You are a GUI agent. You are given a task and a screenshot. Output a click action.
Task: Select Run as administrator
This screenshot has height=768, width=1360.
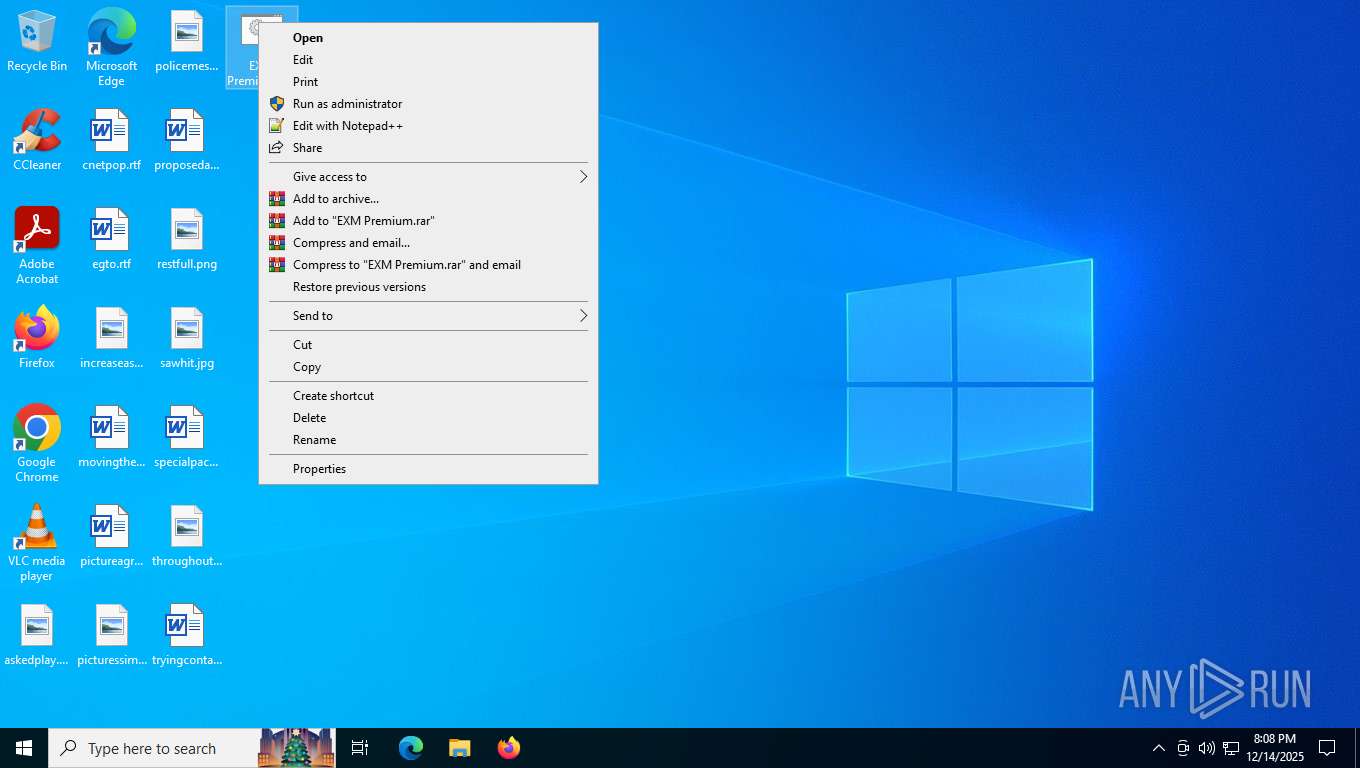click(x=428, y=104)
